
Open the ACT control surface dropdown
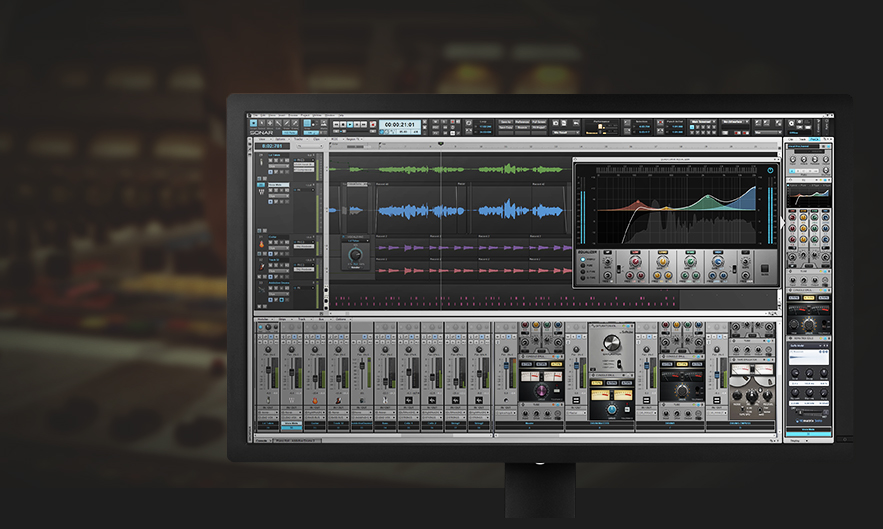(x=736, y=122)
